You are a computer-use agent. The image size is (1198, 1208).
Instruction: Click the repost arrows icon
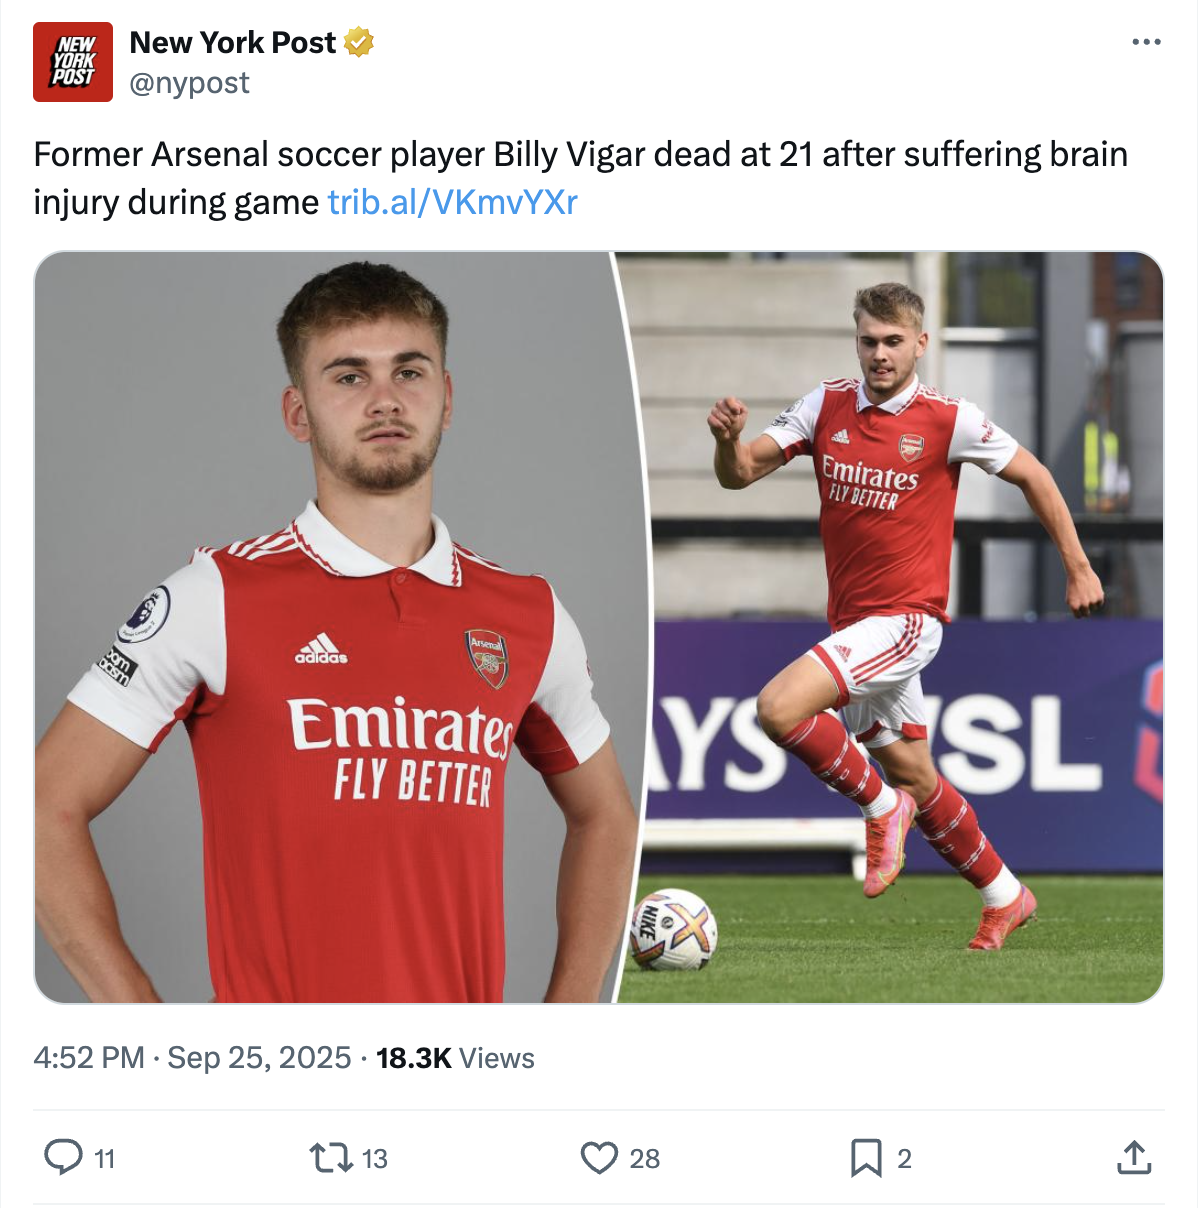(330, 1158)
